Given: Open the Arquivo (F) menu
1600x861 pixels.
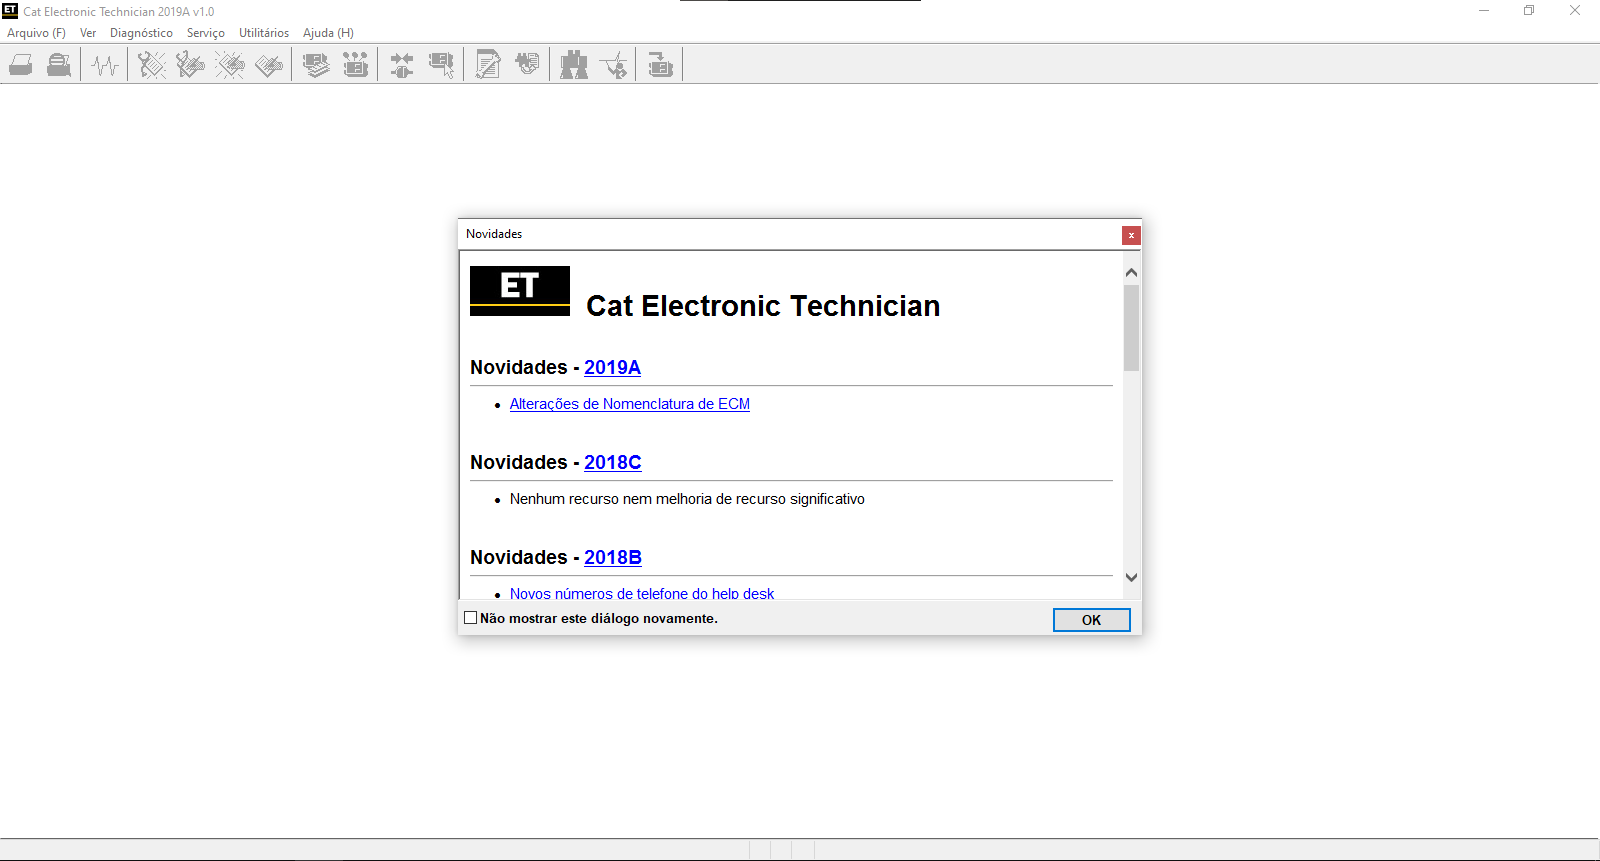Looking at the screenshot, I should pyautogui.click(x=36, y=33).
